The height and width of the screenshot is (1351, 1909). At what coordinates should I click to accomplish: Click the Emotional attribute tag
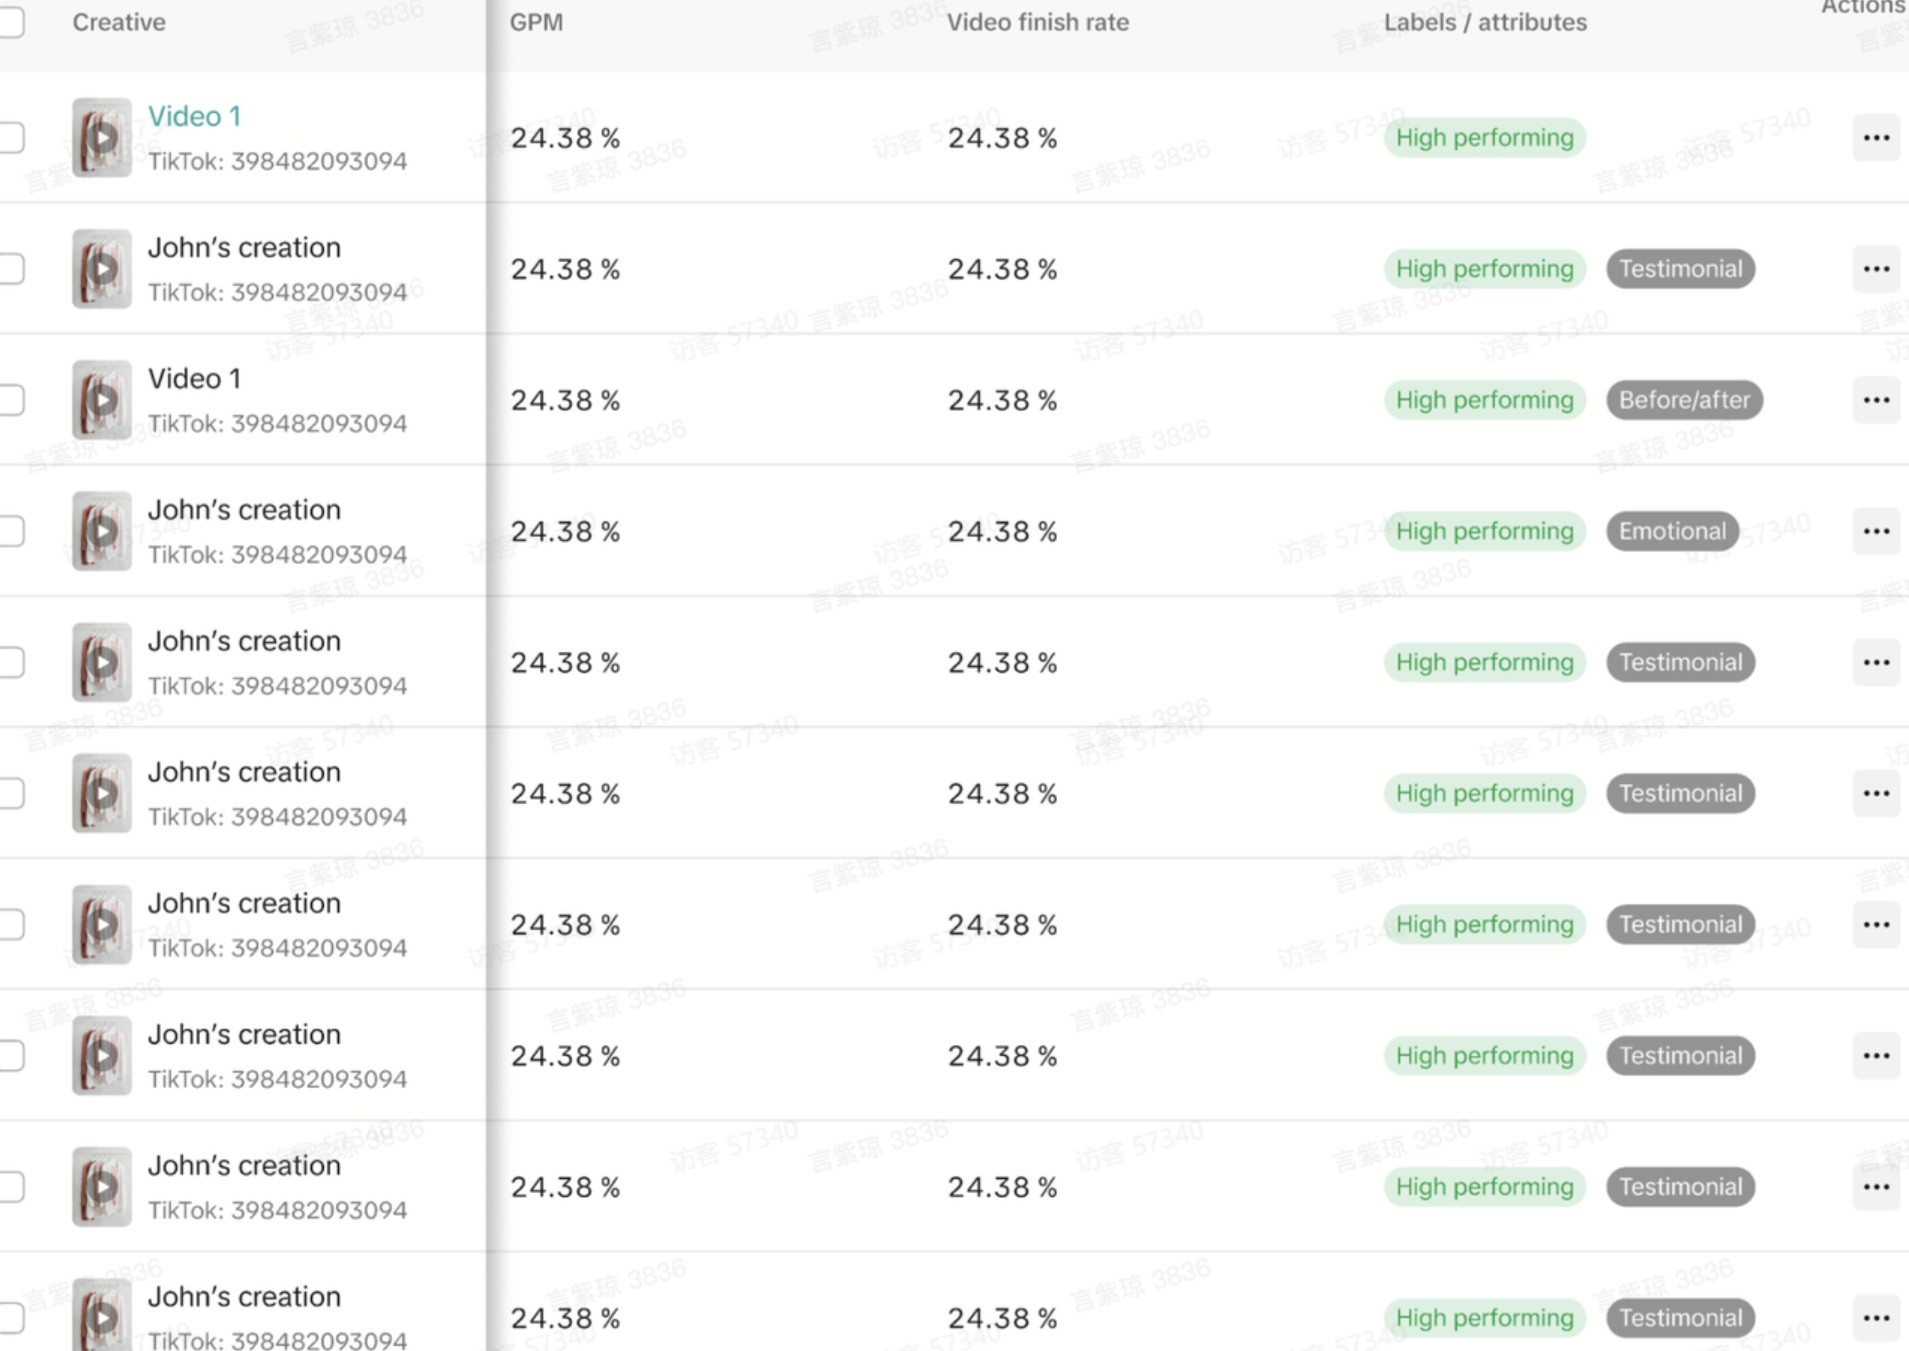click(1672, 531)
